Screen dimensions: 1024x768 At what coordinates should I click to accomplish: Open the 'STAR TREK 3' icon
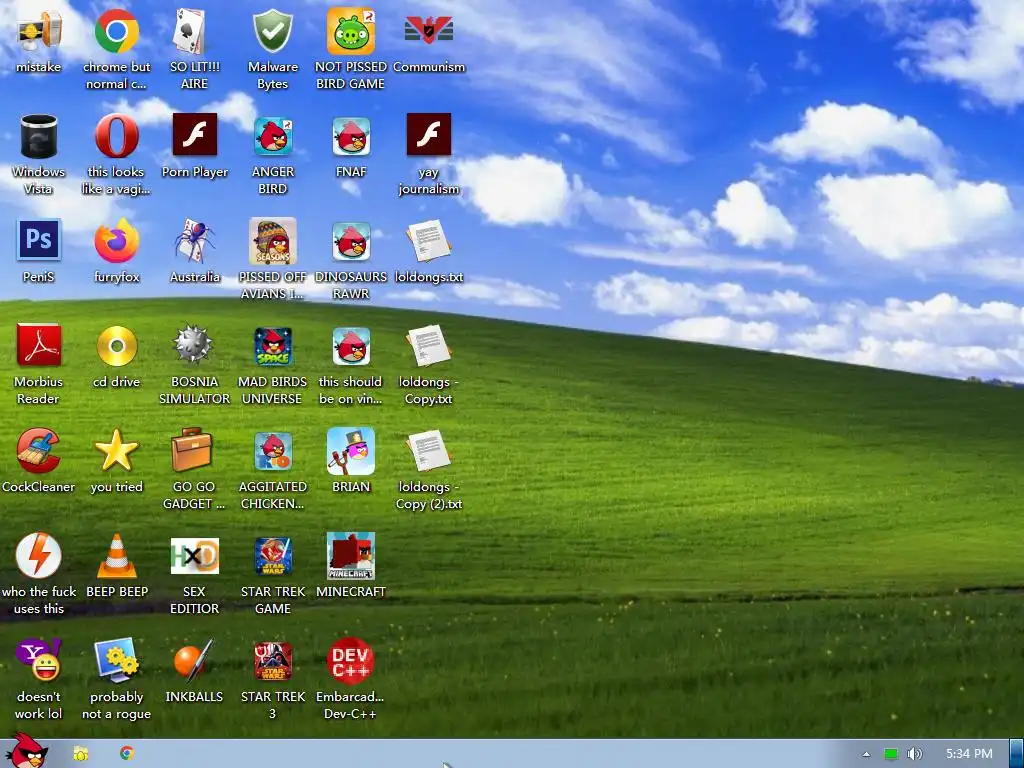272,661
